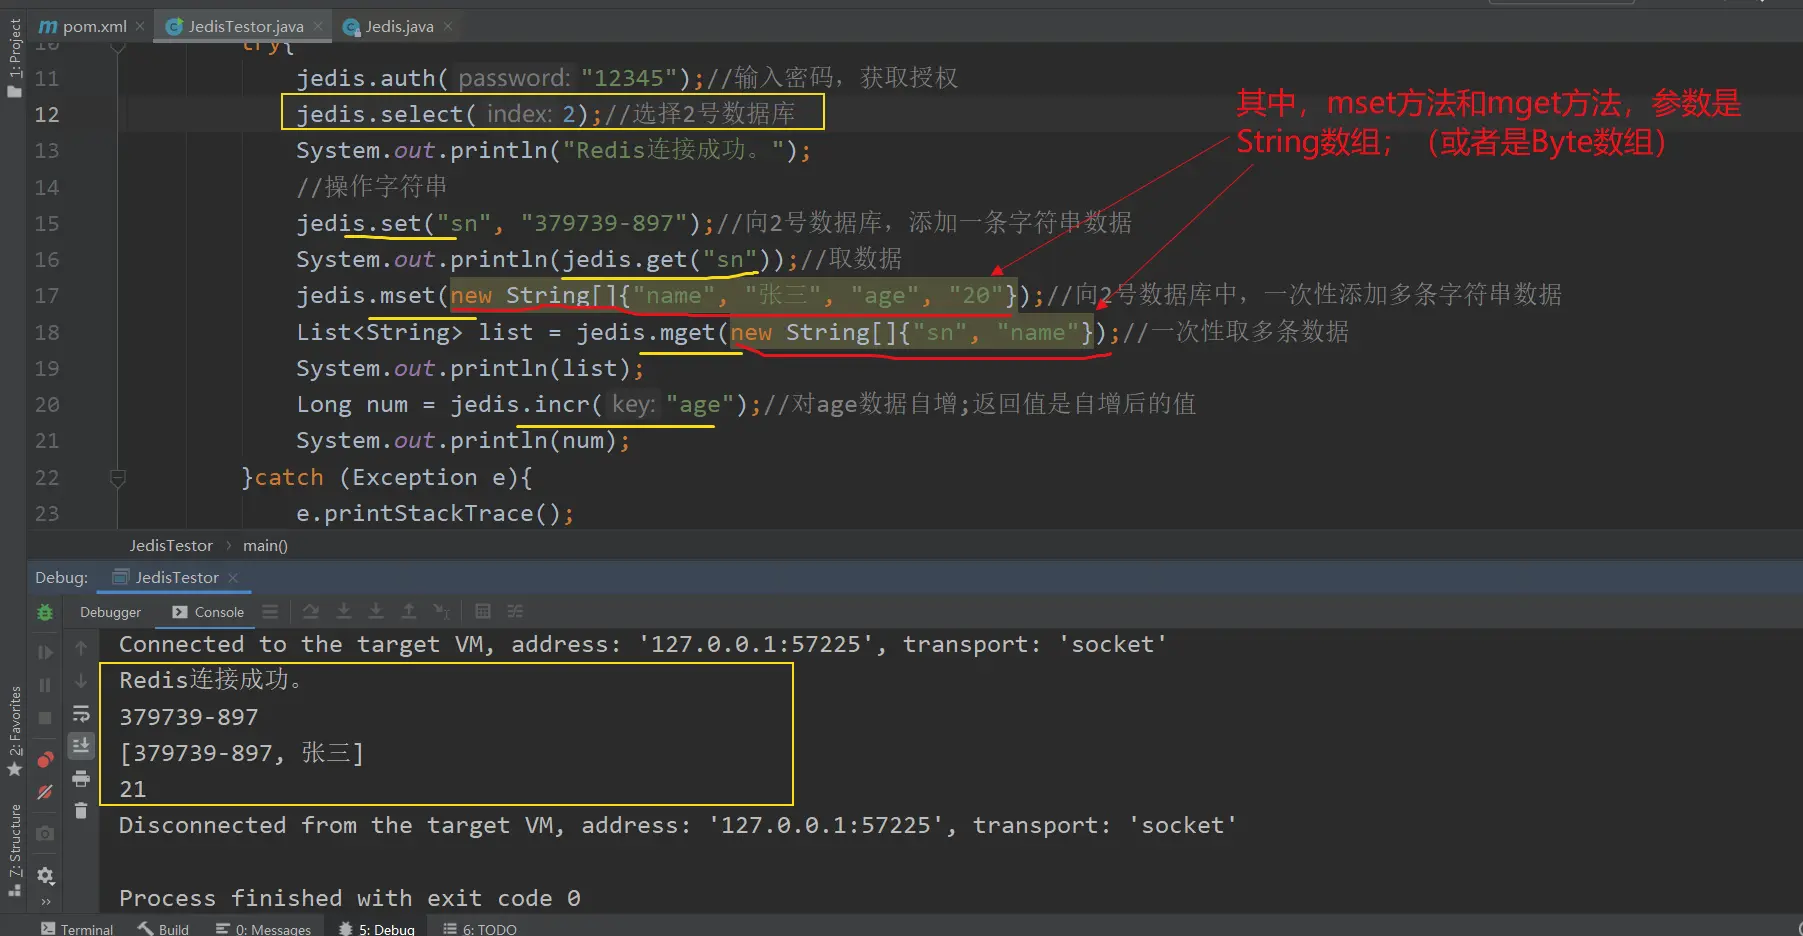
Task: Click the Trace Current Stream Chain icon
Action: (x=515, y=611)
